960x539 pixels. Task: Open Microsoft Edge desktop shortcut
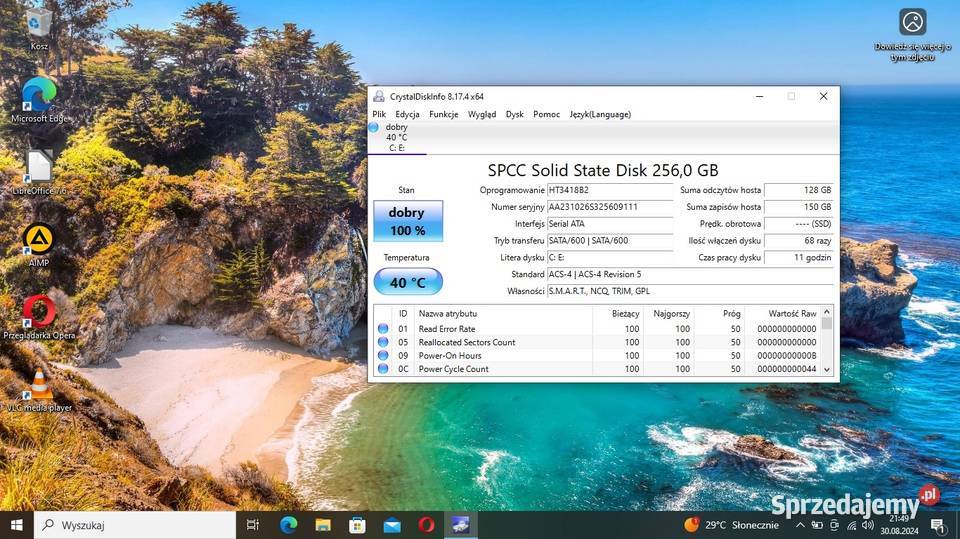click(x=39, y=100)
